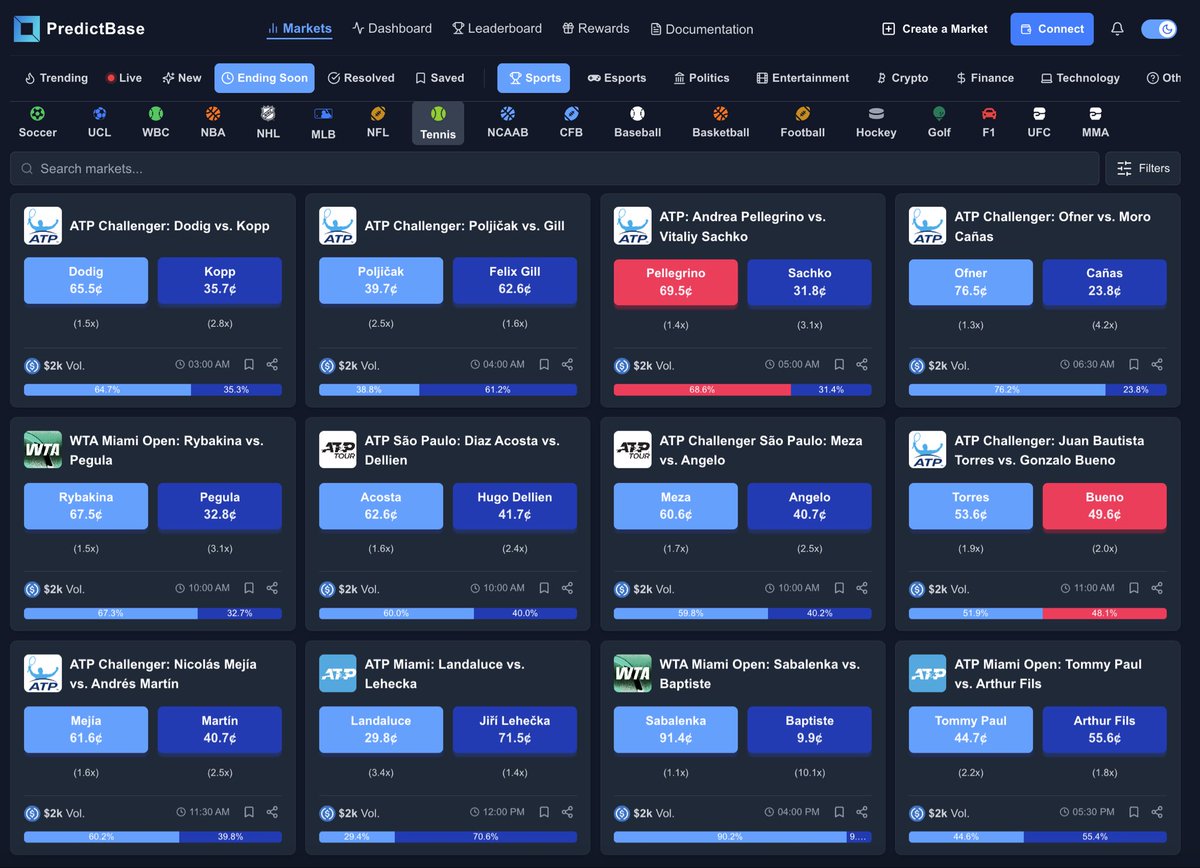Open the Filters panel
The image size is (1200, 868).
(x=1143, y=168)
